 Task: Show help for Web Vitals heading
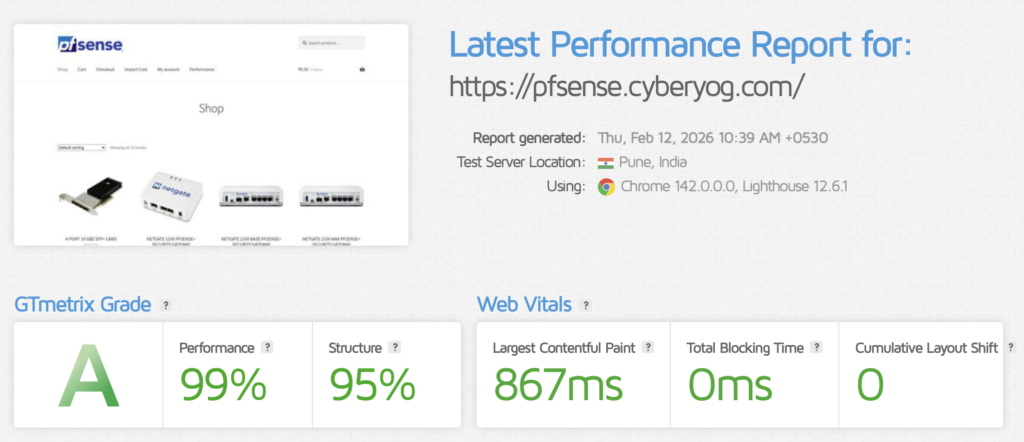585,304
